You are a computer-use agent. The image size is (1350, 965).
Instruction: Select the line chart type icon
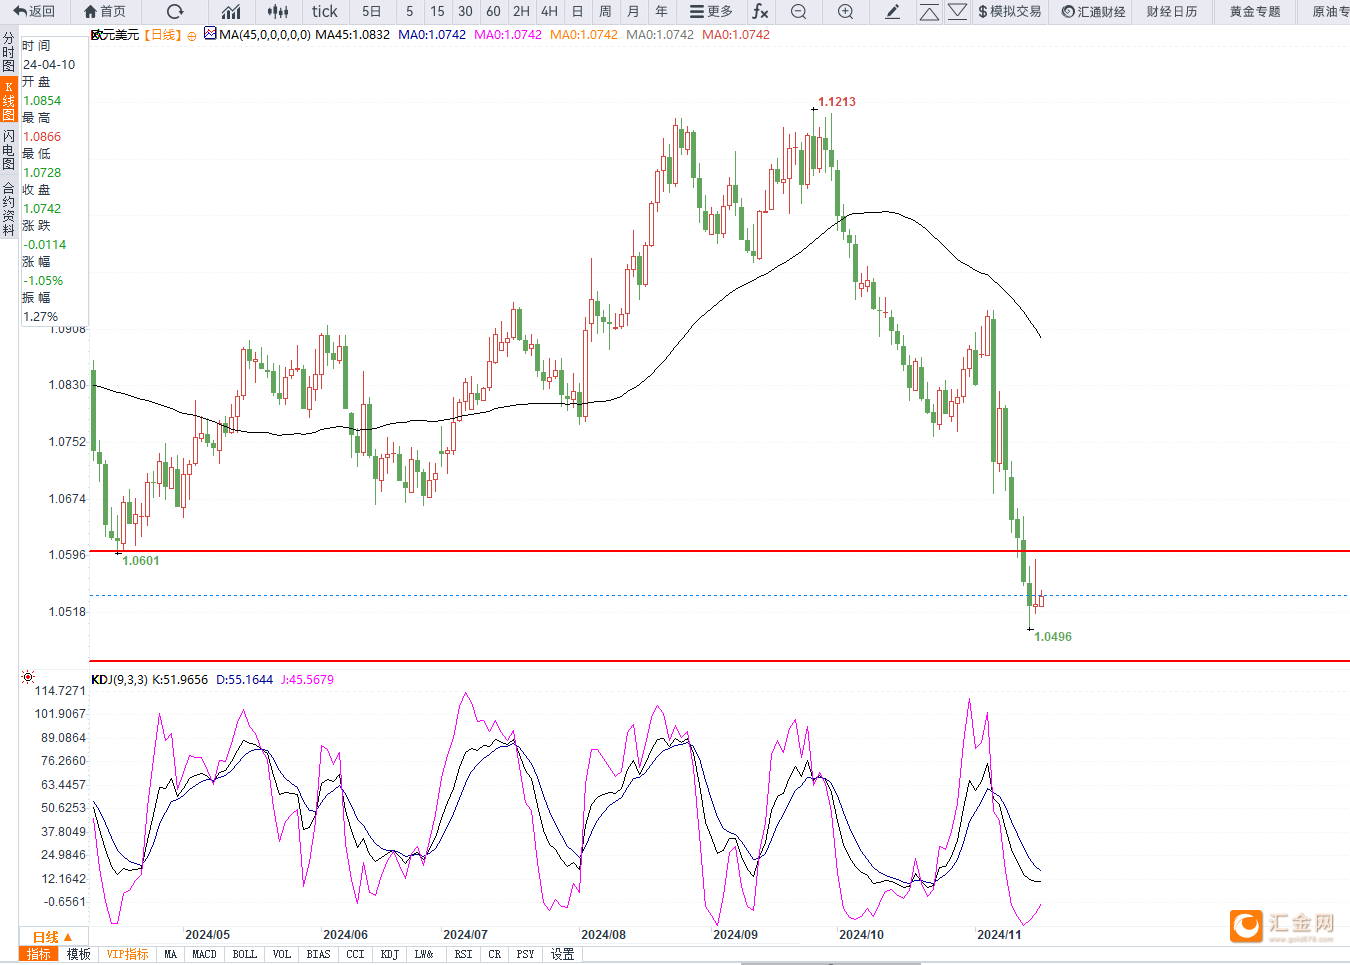231,11
